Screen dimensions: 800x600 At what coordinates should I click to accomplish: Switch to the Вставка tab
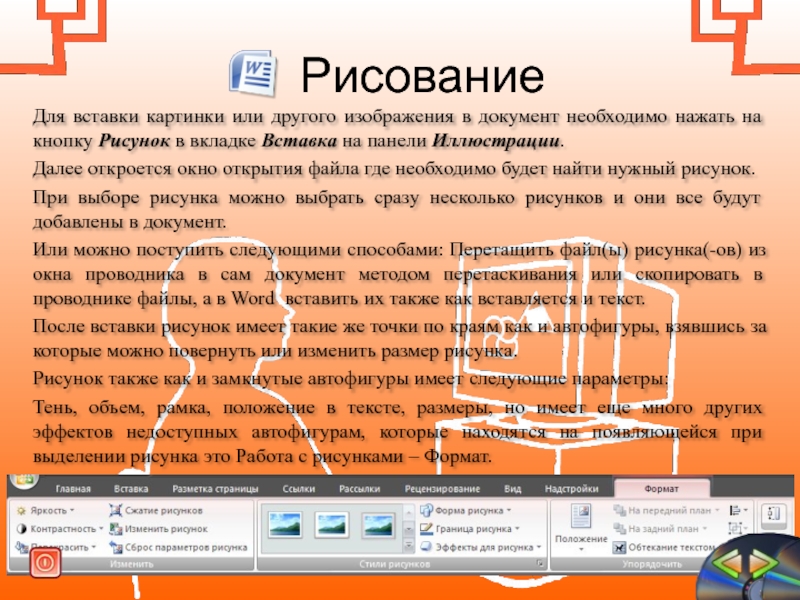[131, 489]
